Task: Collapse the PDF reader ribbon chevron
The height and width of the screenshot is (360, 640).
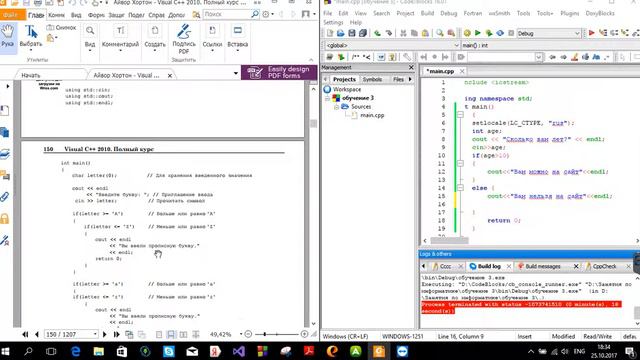Action: 311,60
